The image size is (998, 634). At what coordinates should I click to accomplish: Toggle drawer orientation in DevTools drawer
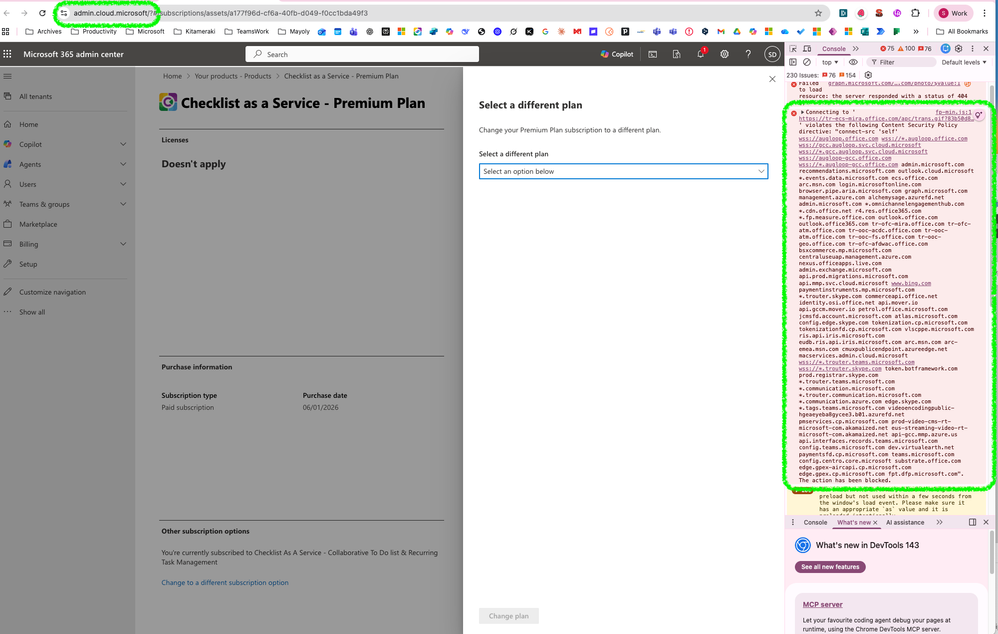(973, 523)
